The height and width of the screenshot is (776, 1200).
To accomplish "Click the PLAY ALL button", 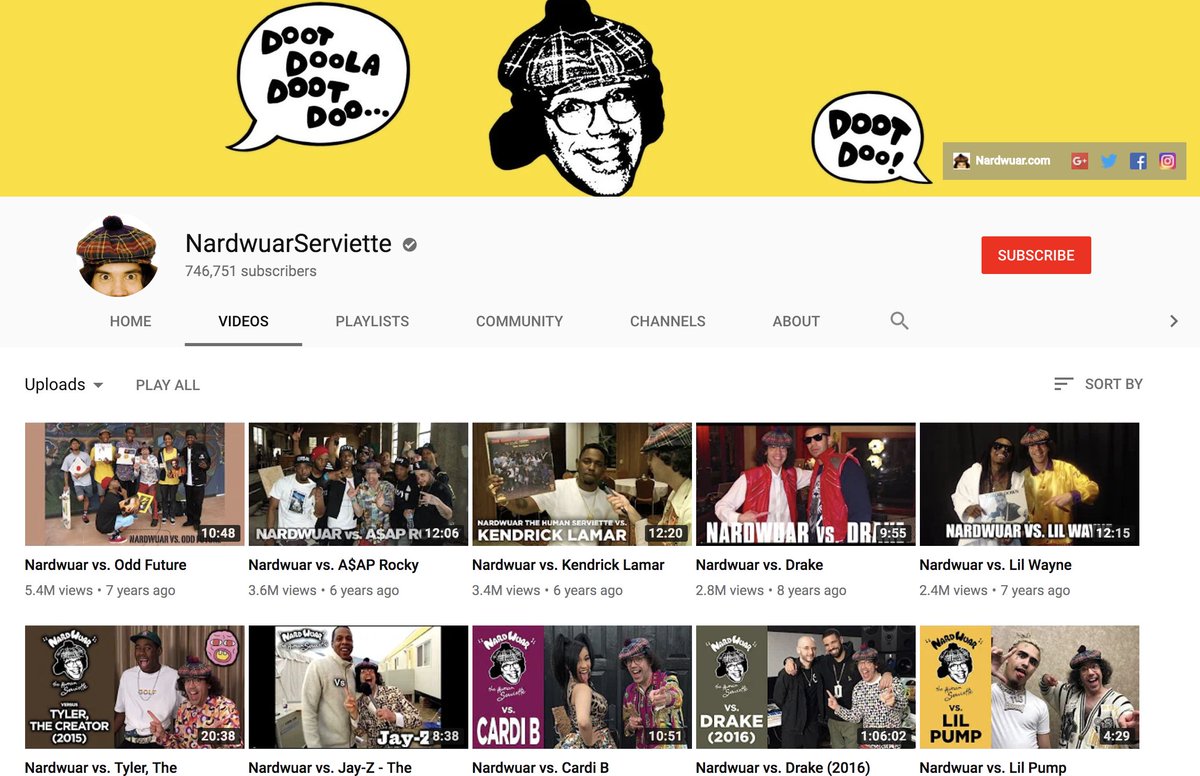I will pyautogui.click(x=168, y=385).
